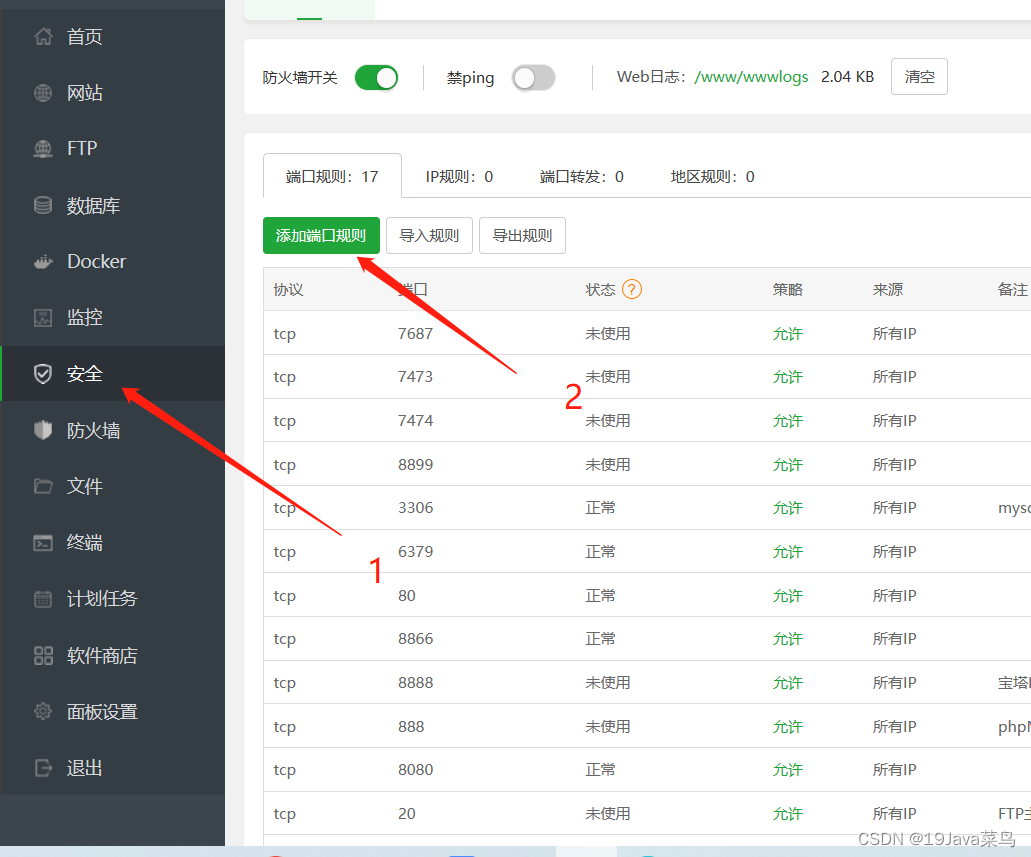1031x857 pixels.
Task: Click the terminal icon beside 终端
Action: point(43,543)
